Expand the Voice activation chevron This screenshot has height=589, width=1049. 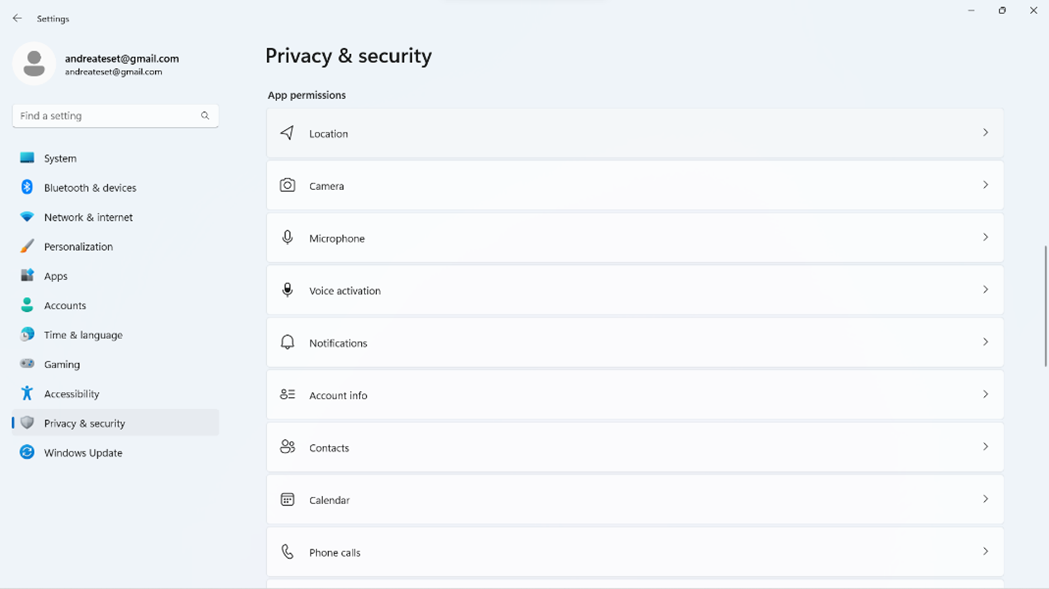985,290
